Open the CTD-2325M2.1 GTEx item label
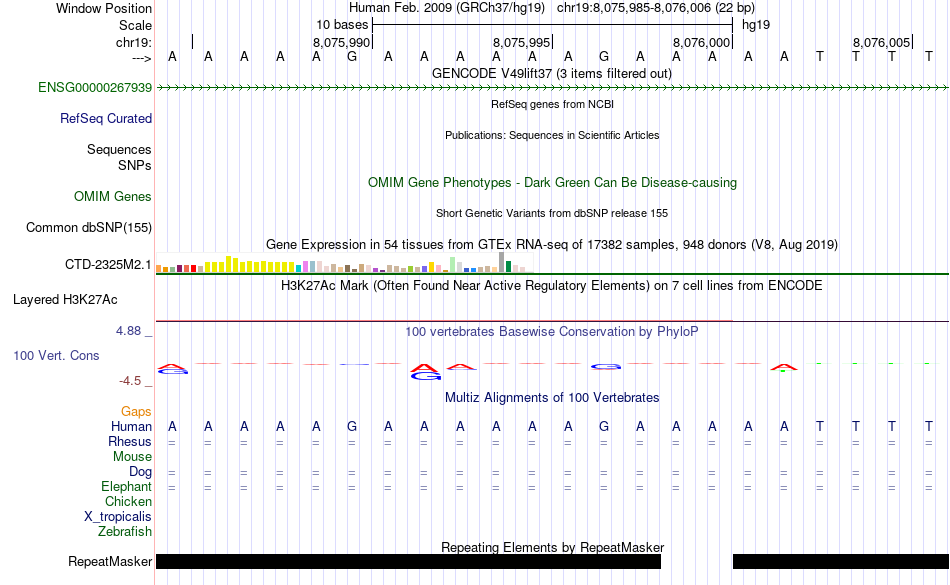The image size is (950, 585). 108,265
